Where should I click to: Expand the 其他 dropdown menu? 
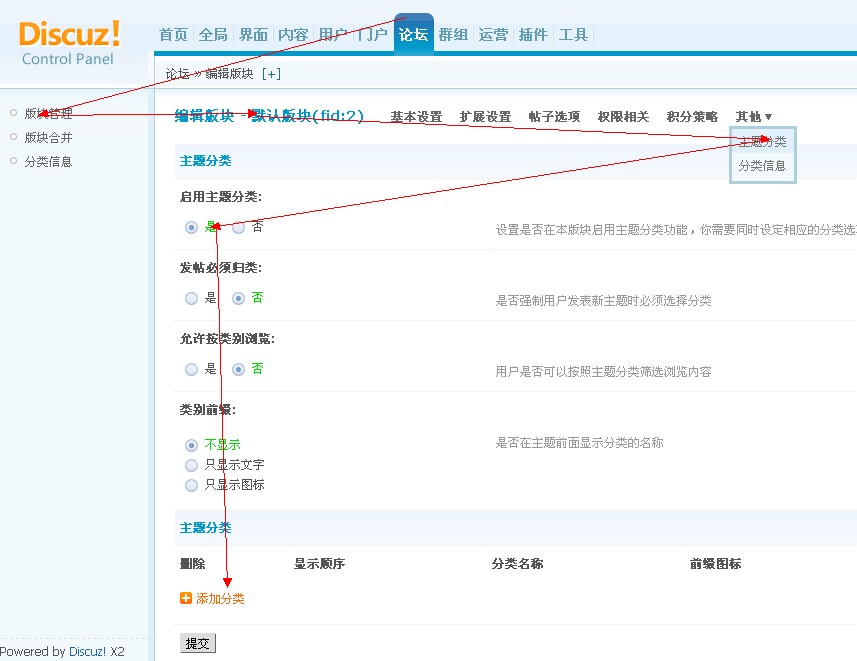pos(754,117)
